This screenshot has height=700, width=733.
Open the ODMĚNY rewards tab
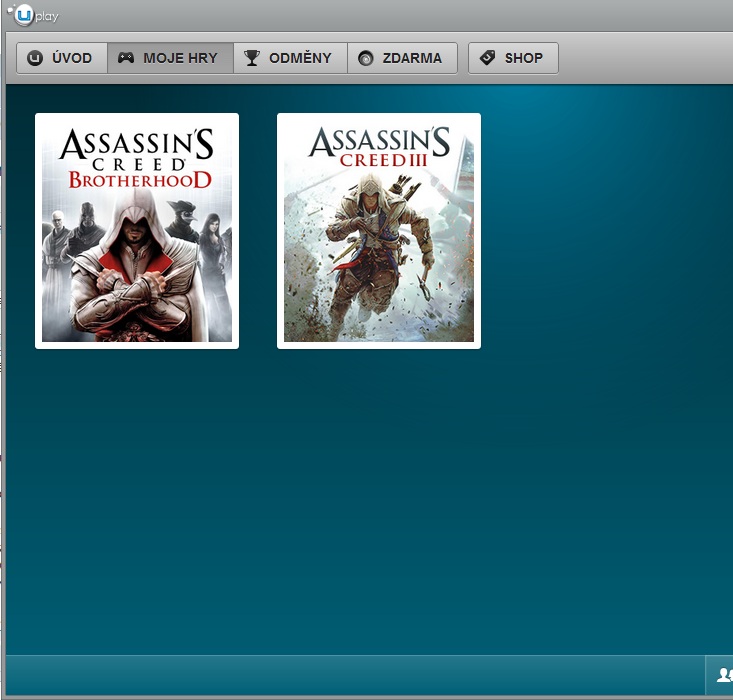[290, 58]
